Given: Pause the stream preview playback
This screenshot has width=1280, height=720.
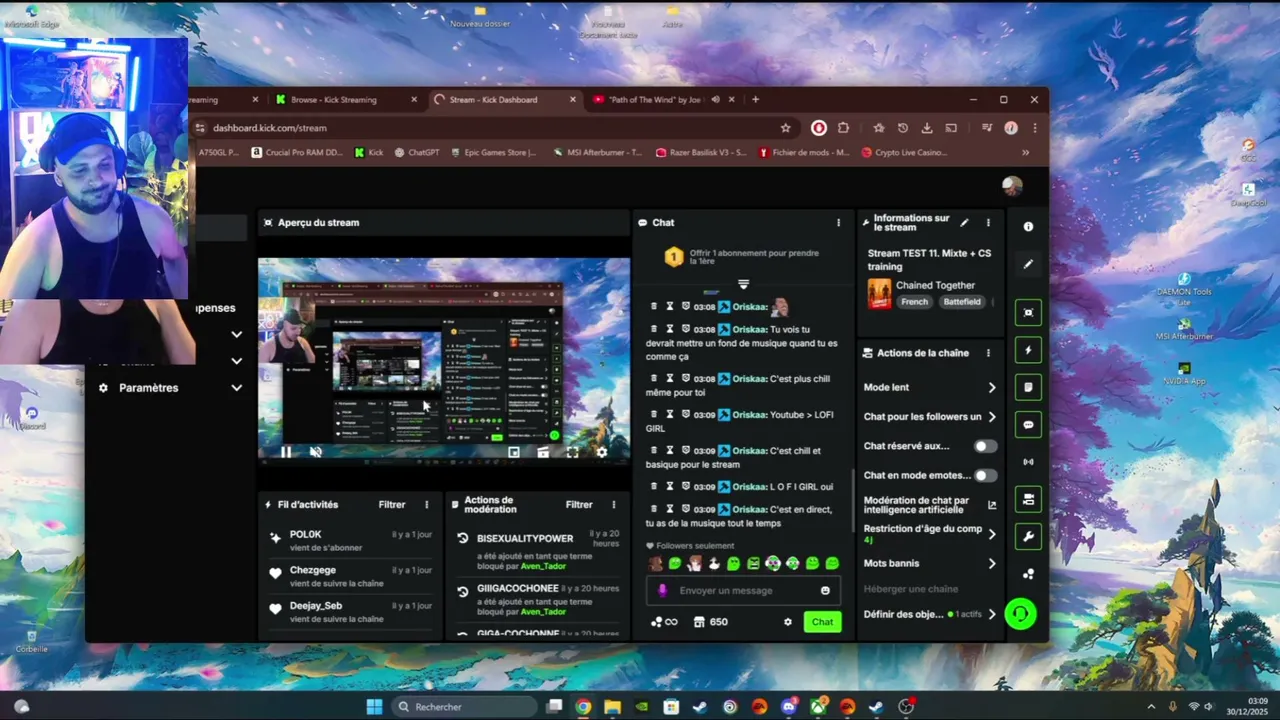Looking at the screenshot, I should coord(286,452).
